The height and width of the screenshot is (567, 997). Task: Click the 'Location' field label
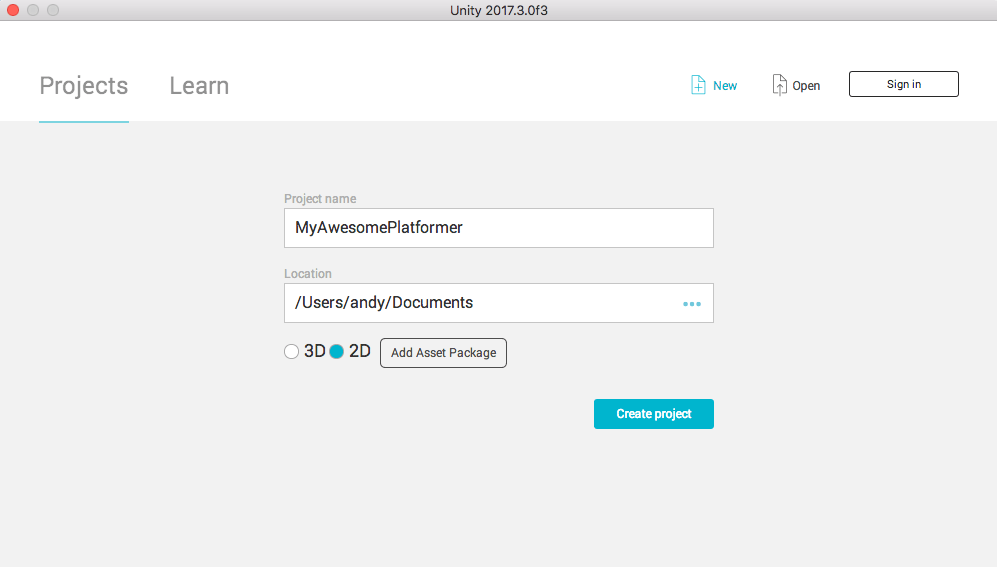[308, 274]
